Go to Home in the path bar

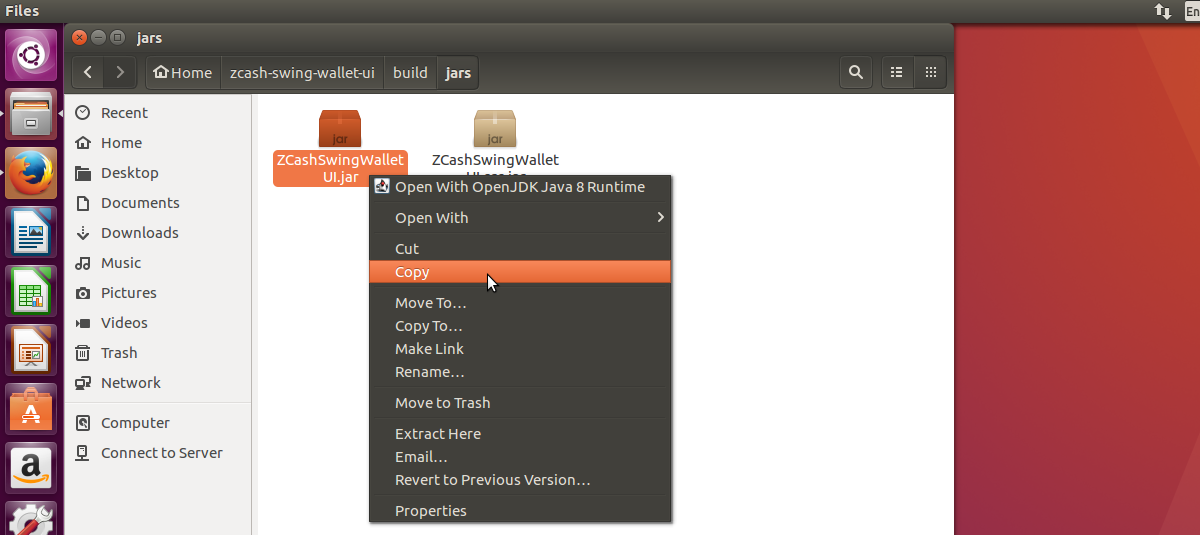pyautogui.click(x=184, y=72)
